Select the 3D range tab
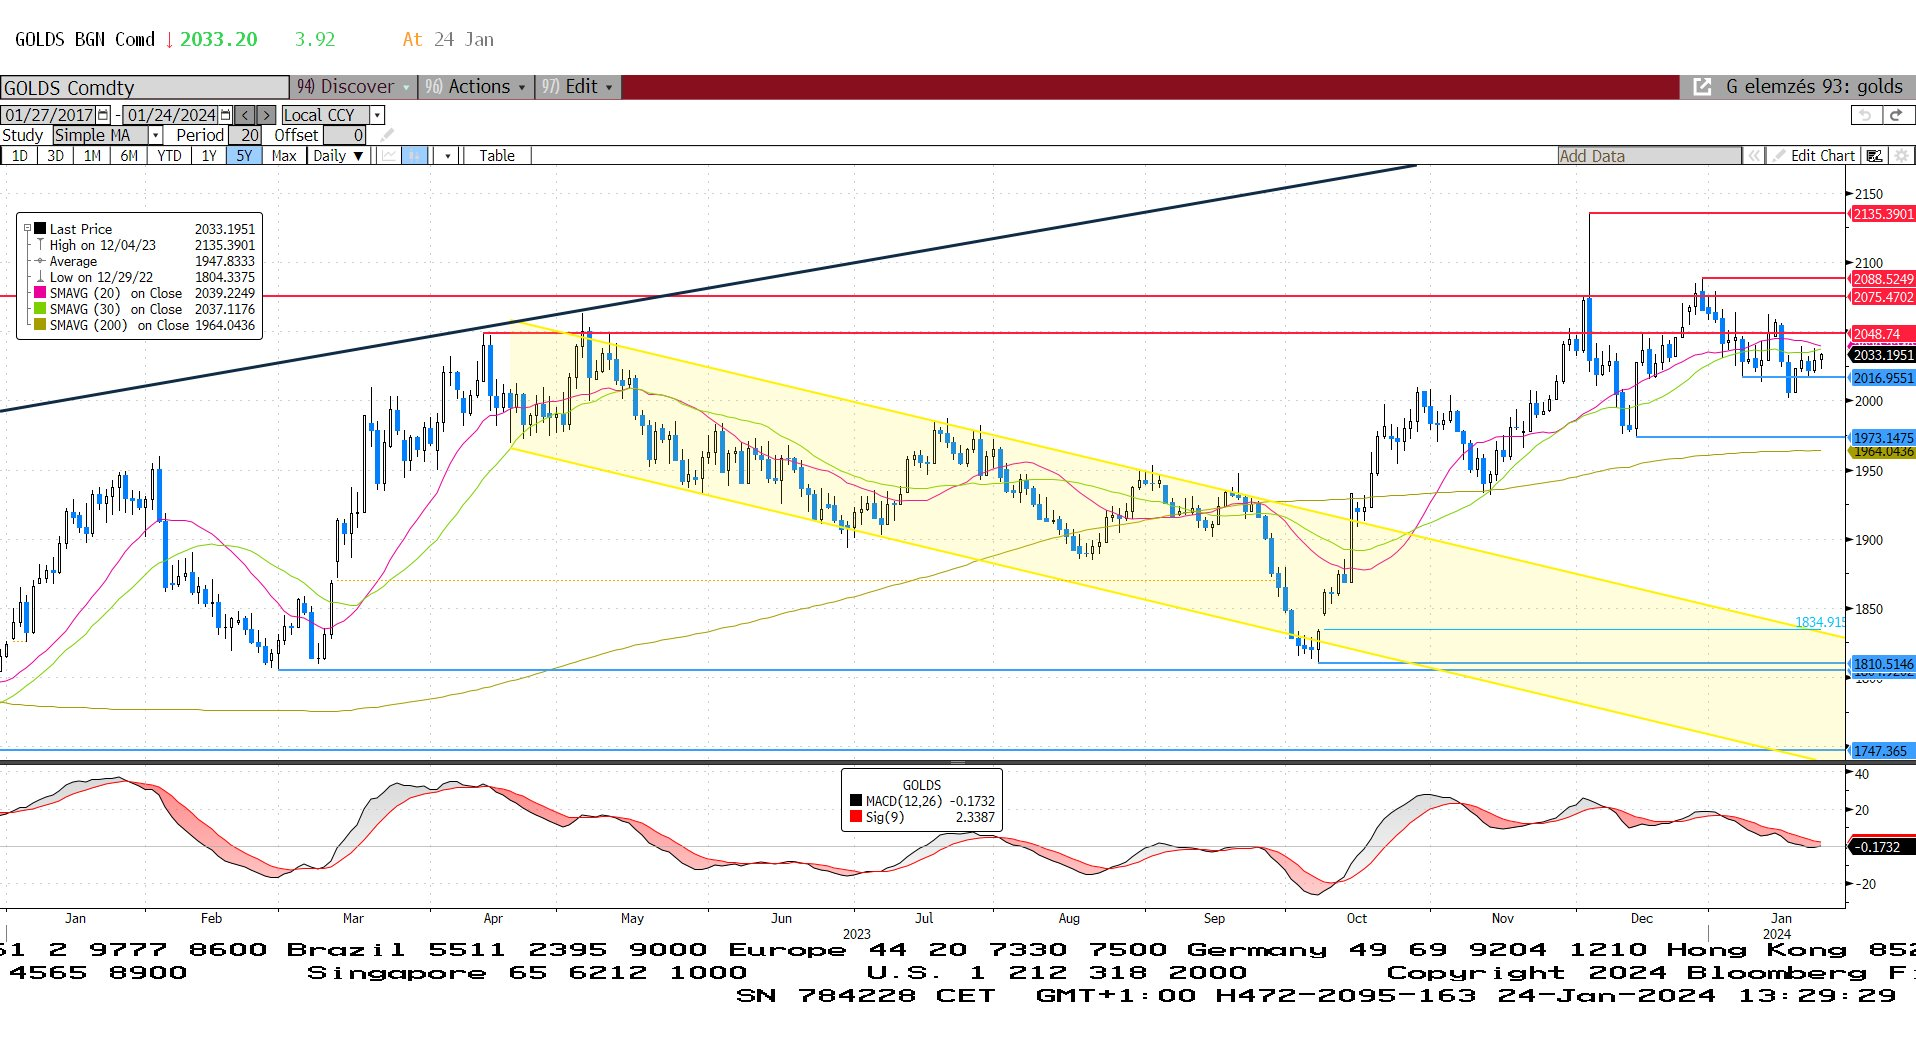 [55, 156]
